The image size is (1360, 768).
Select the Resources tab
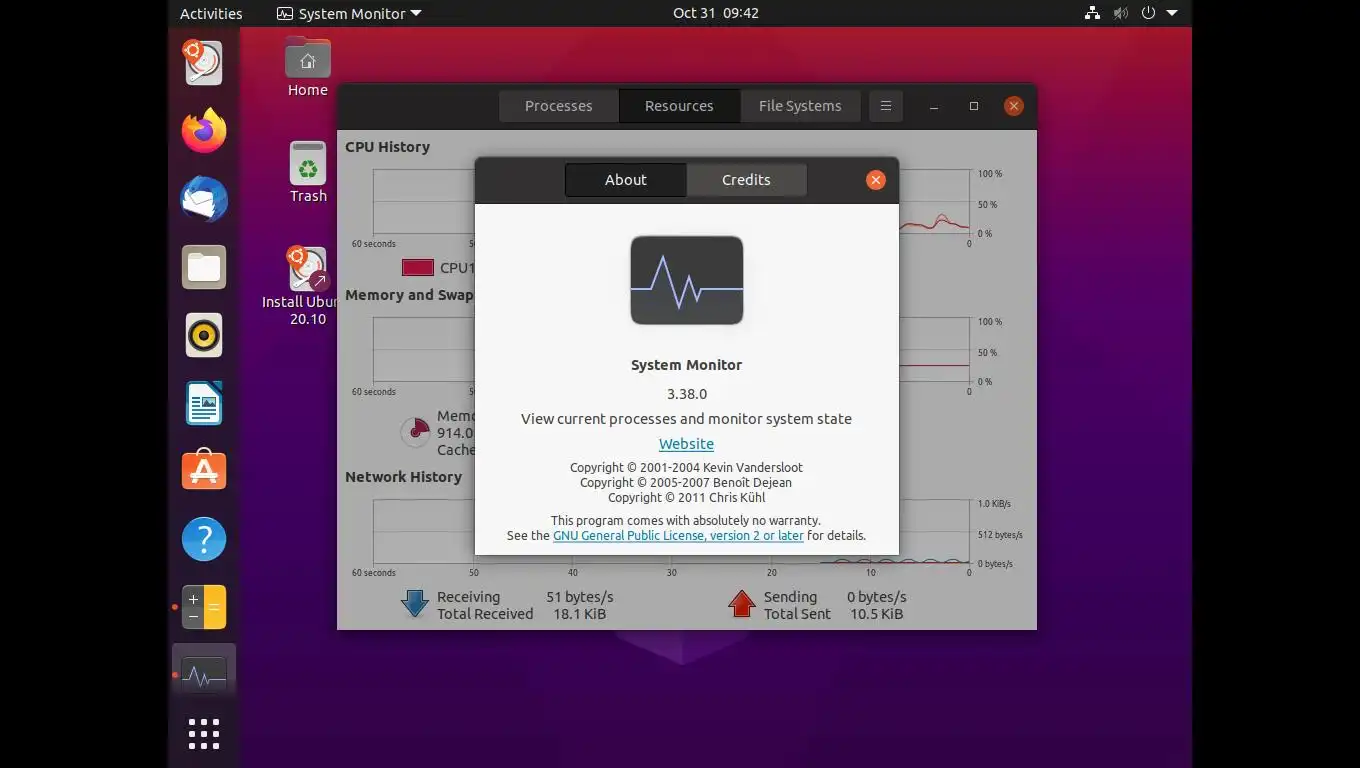tap(679, 105)
